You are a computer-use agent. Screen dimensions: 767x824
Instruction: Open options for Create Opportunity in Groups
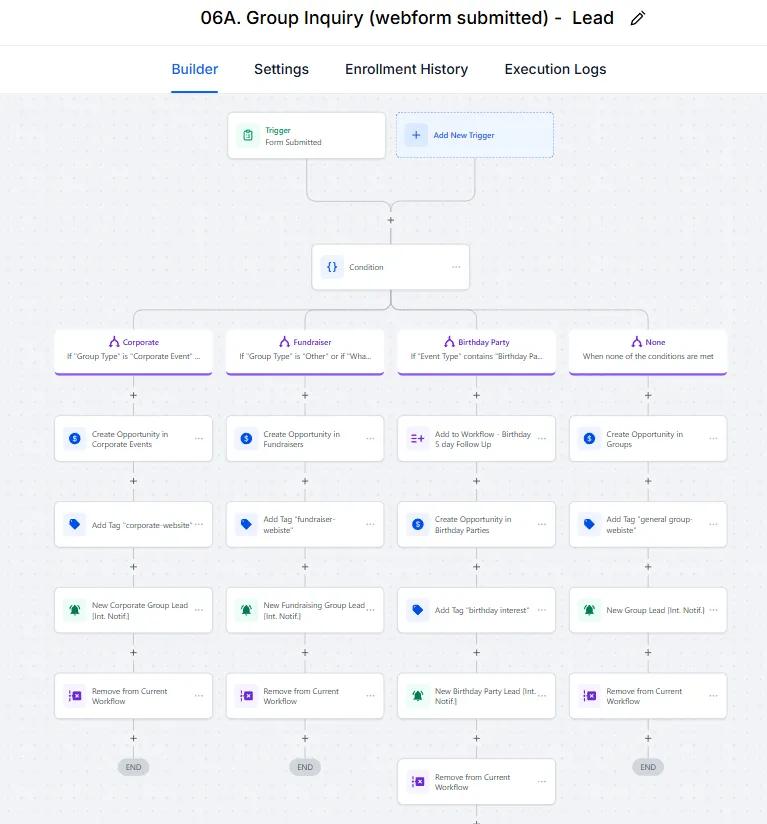click(713, 438)
